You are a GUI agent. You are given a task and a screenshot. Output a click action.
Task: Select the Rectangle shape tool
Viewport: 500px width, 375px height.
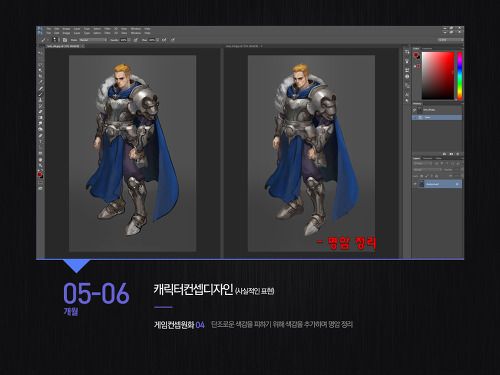41,153
